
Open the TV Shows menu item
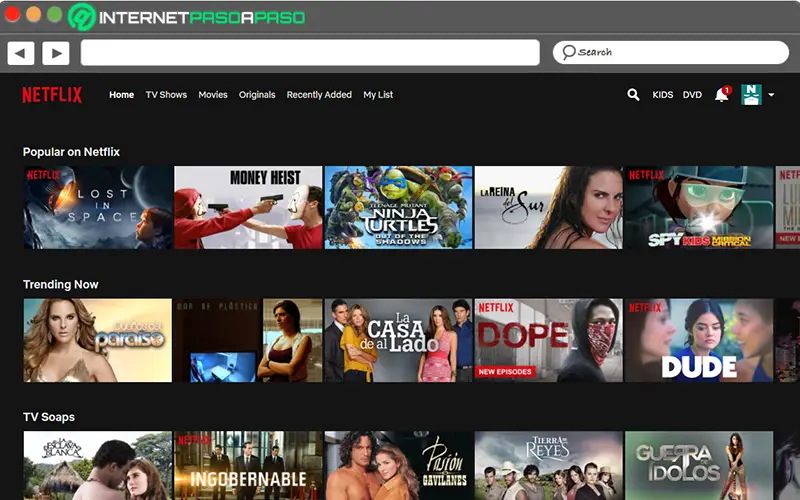pyautogui.click(x=166, y=95)
